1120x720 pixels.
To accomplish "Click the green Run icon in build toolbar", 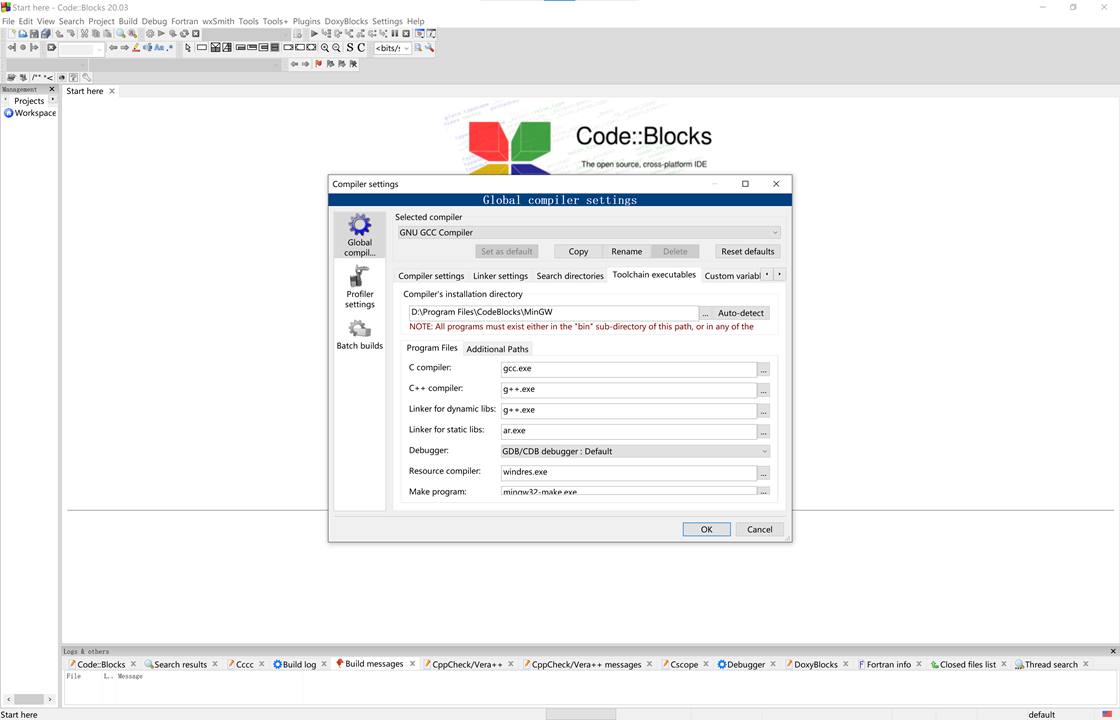I will point(161,34).
